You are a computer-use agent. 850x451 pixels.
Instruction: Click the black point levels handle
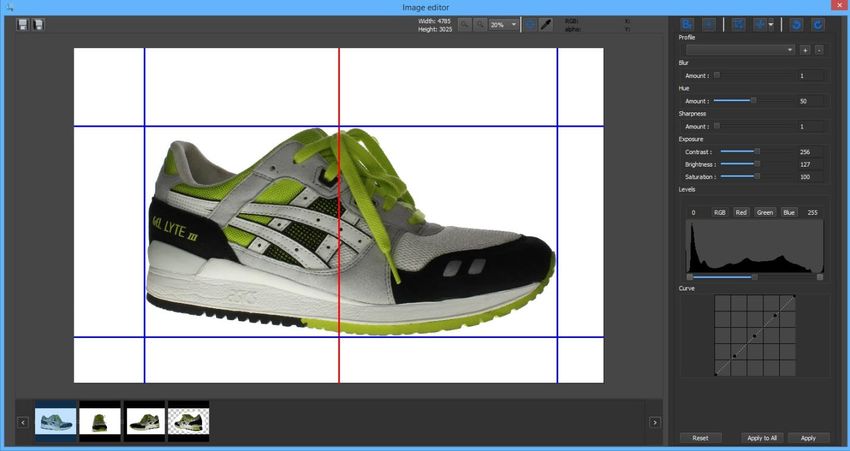(x=690, y=277)
